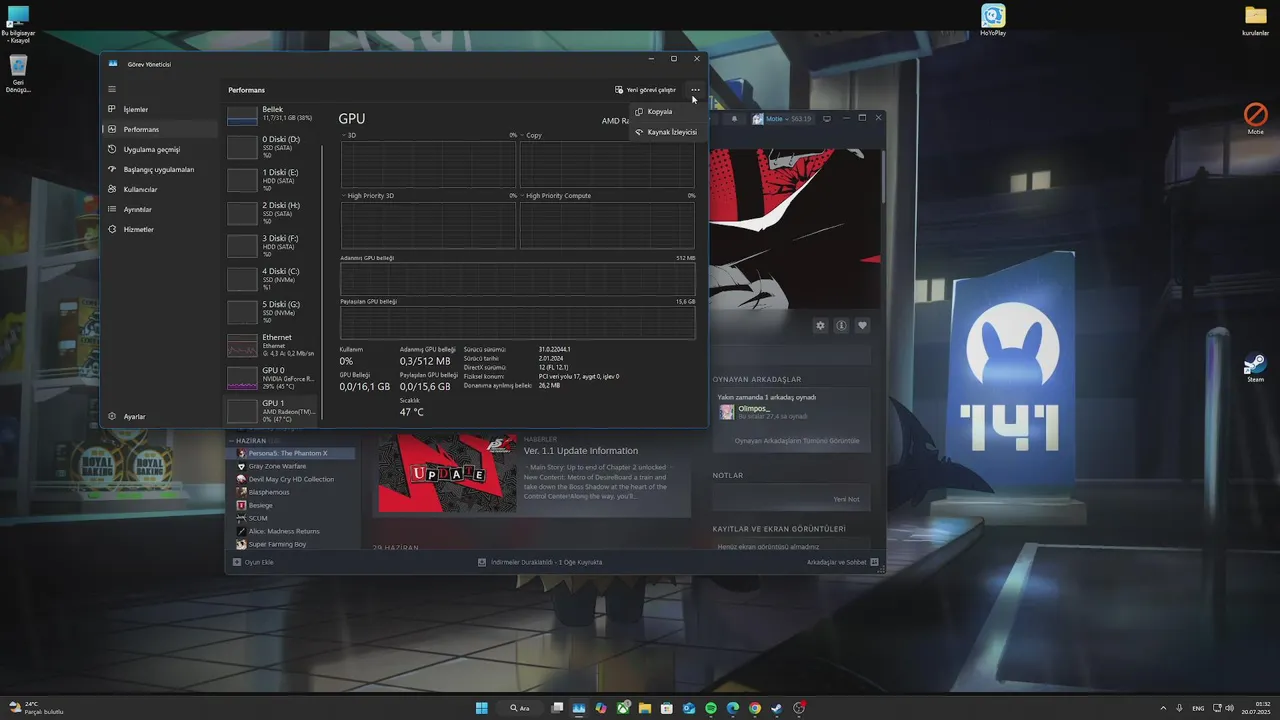Open High Priority Compute graph dropdown
This screenshot has width=1280, height=720.
[x=555, y=196]
